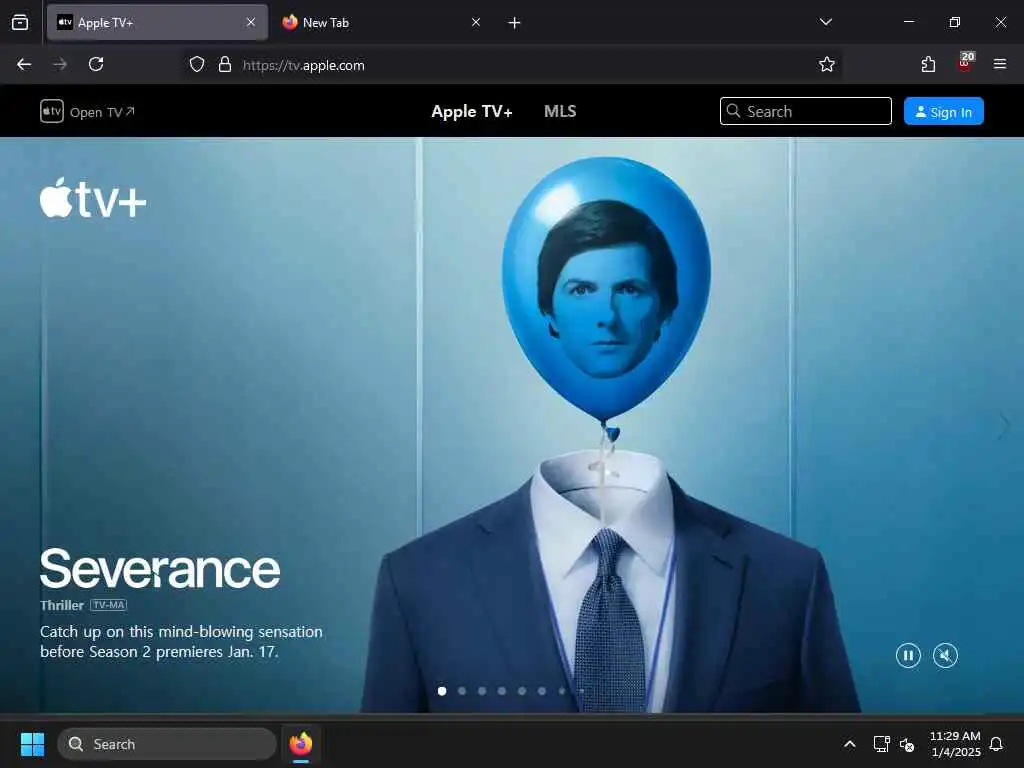
Task: Click the TV-MA rating badge
Action: click(108, 605)
